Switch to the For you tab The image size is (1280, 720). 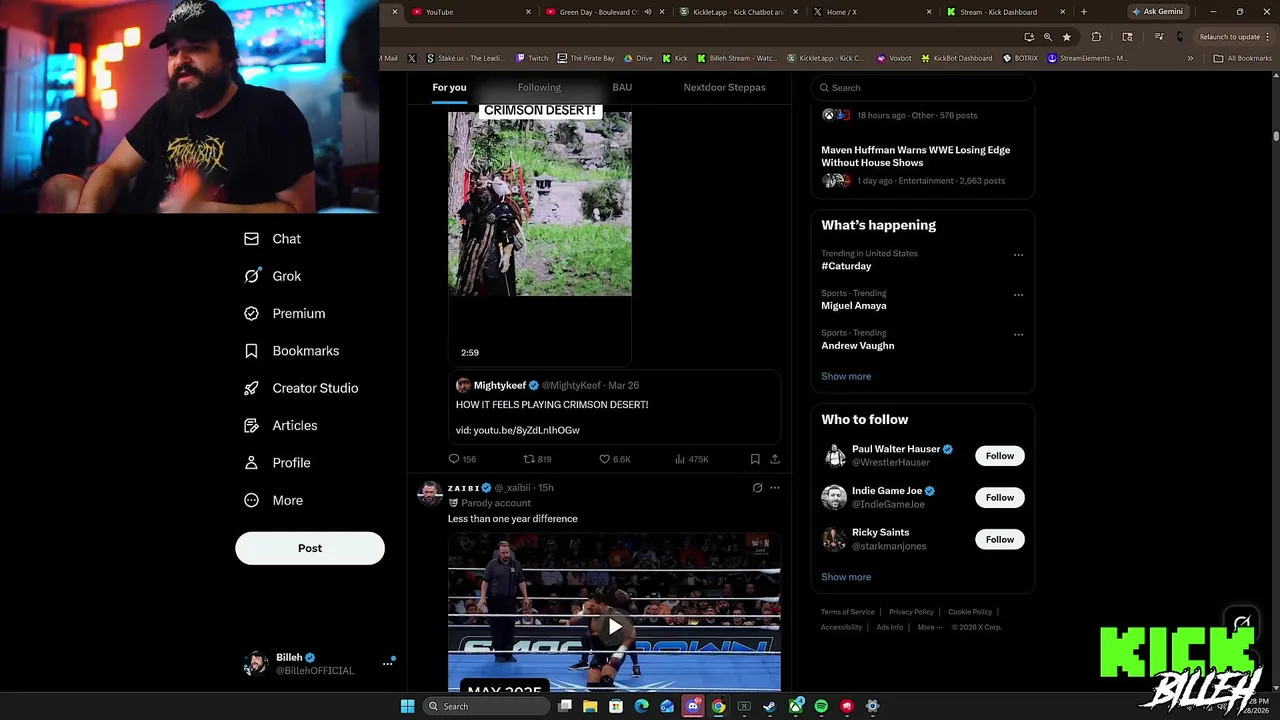[449, 87]
